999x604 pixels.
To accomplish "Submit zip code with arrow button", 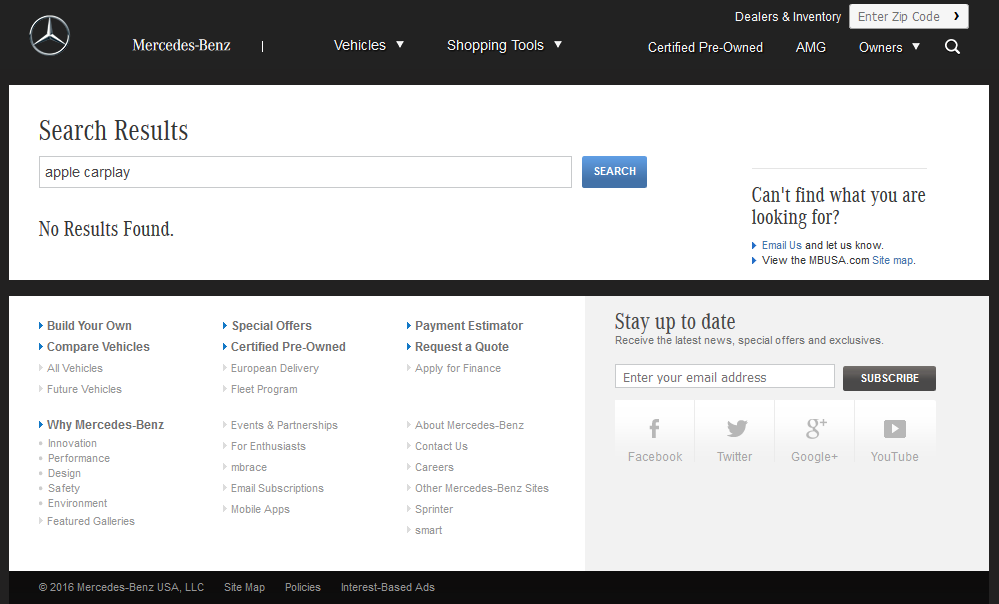I will click(956, 17).
